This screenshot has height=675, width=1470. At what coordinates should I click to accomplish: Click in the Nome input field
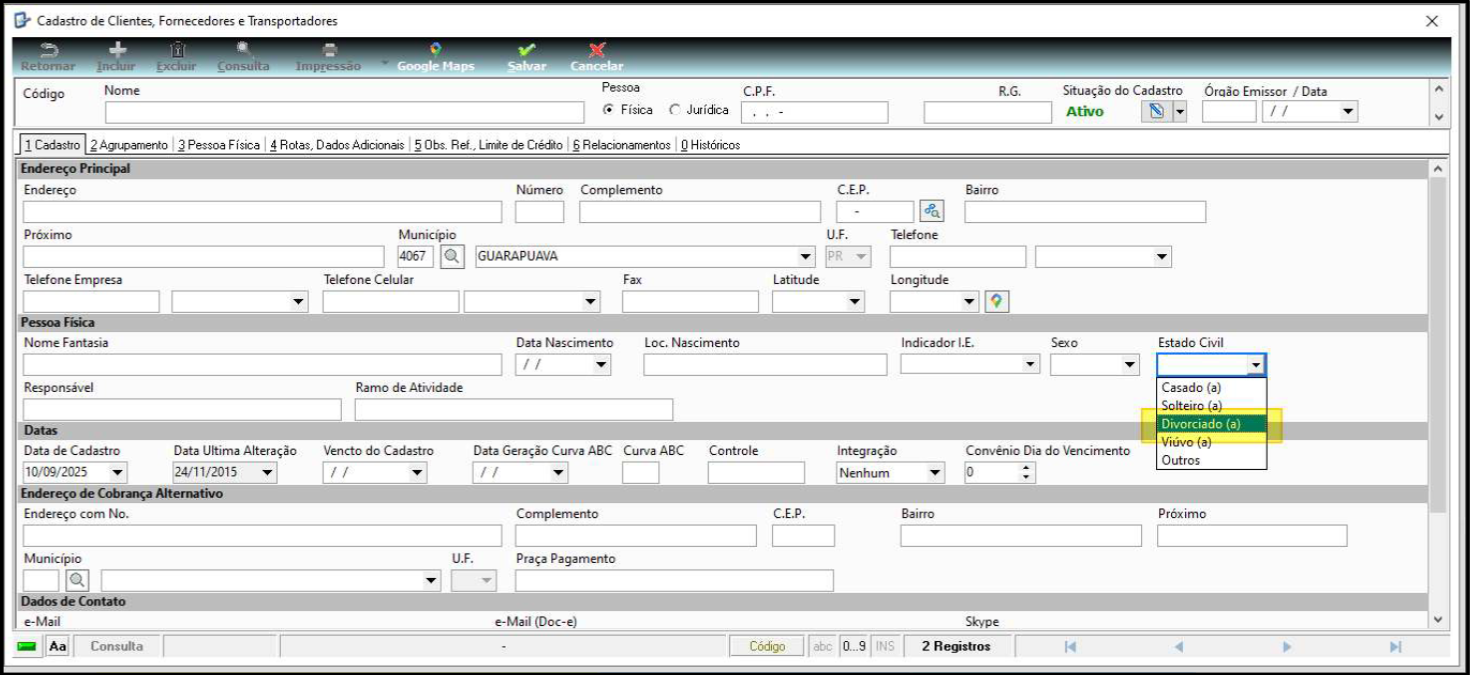[x=344, y=112]
